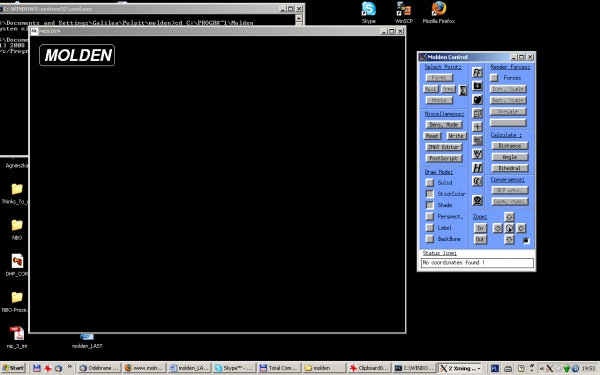Click the Write button under Miscellaneous
Screen dimensions: 600x375
456,136
